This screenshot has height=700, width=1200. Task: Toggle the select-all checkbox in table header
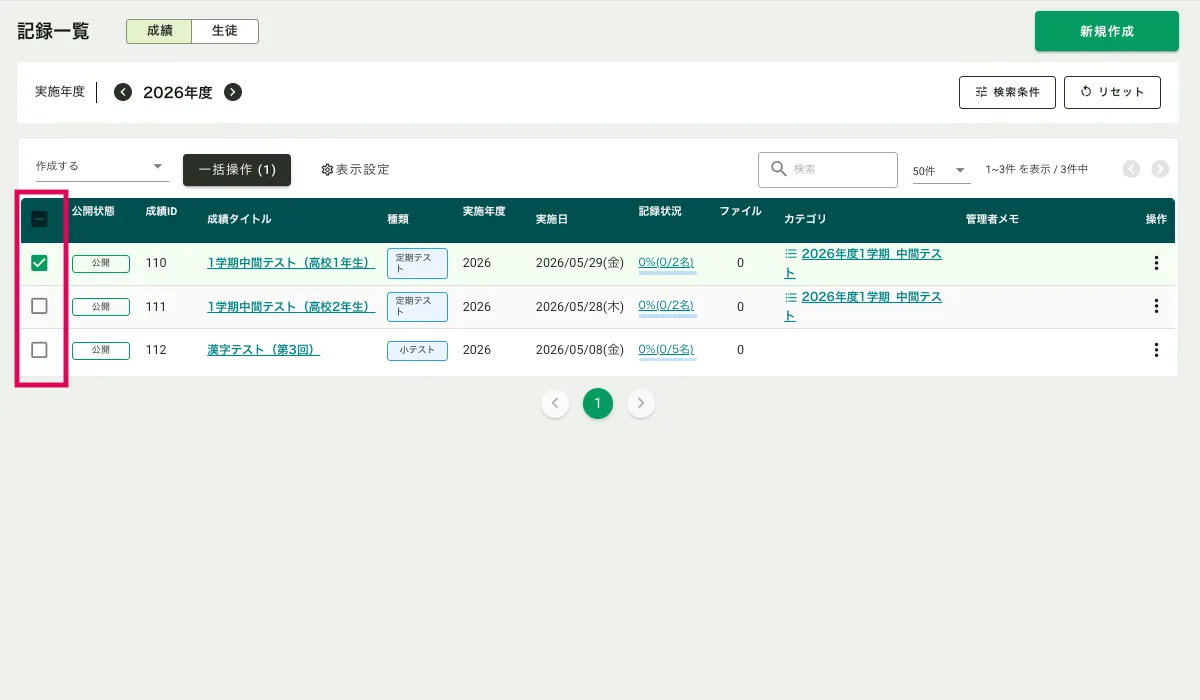click(x=40, y=219)
